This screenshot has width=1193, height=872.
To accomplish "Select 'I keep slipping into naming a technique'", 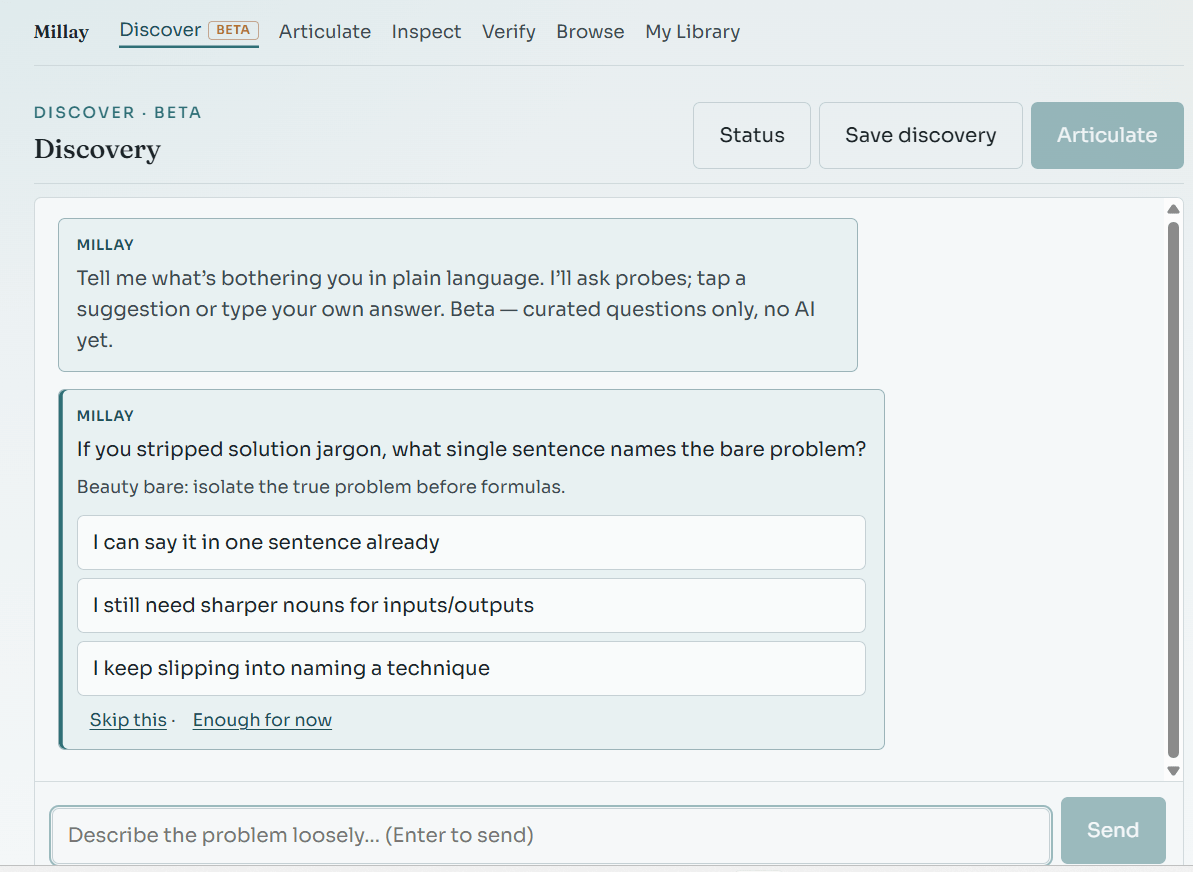I will coord(471,669).
